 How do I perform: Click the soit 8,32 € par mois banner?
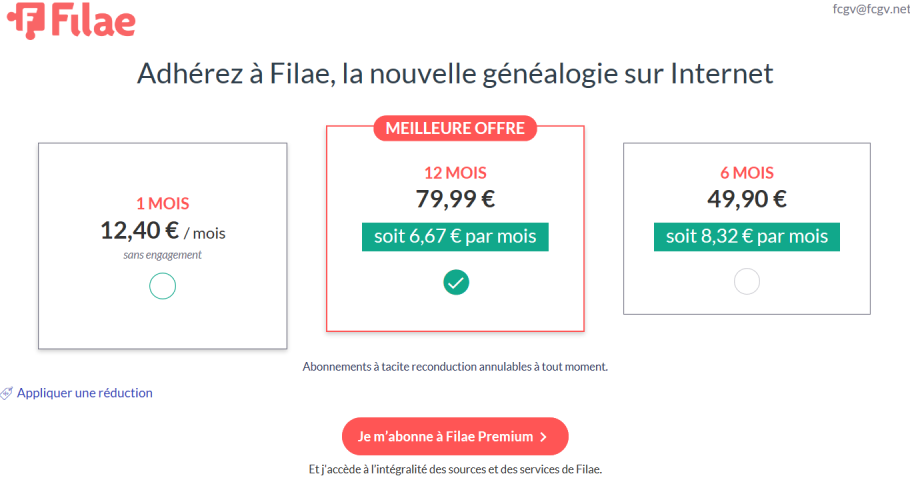pyautogui.click(x=747, y=237)
